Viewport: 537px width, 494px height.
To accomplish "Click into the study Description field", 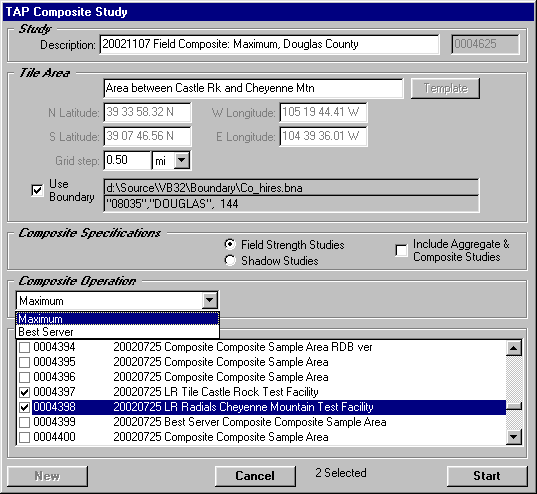I will (x=269, y=44).
